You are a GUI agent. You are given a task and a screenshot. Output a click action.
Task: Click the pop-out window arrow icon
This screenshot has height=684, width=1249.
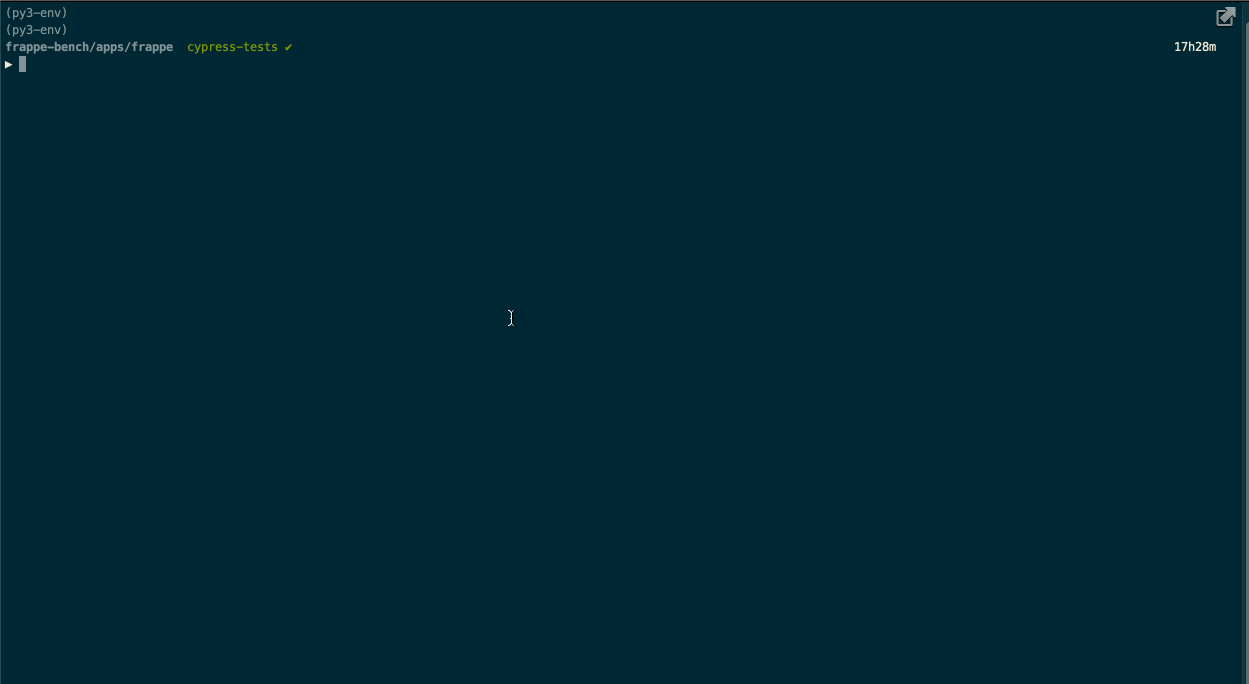tap(1225, 16)
